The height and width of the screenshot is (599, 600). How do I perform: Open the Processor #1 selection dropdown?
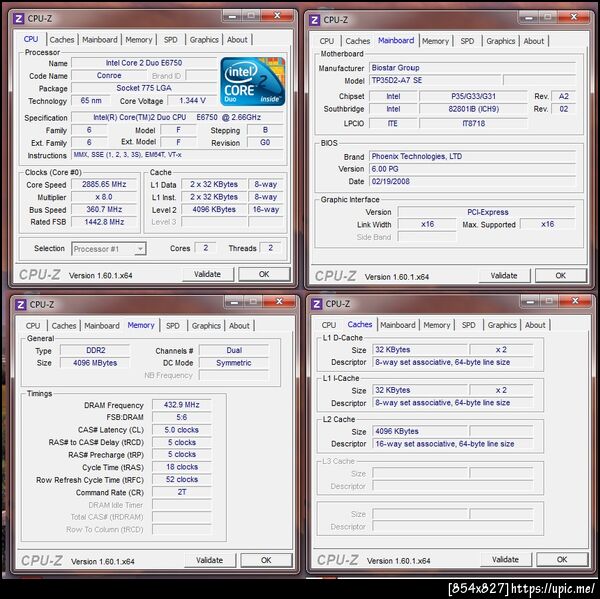pos(109,249)
